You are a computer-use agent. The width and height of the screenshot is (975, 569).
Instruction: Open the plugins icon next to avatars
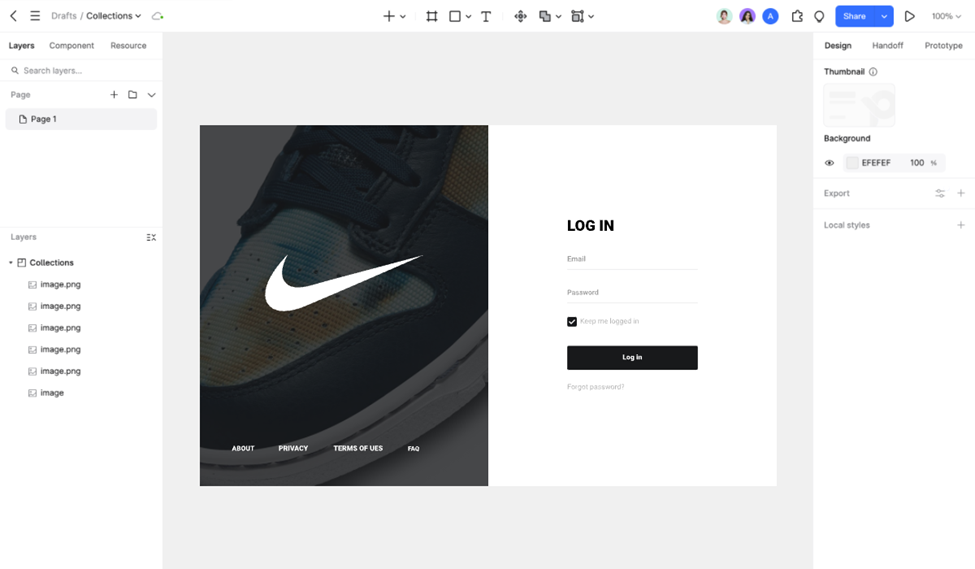(797, 16)
